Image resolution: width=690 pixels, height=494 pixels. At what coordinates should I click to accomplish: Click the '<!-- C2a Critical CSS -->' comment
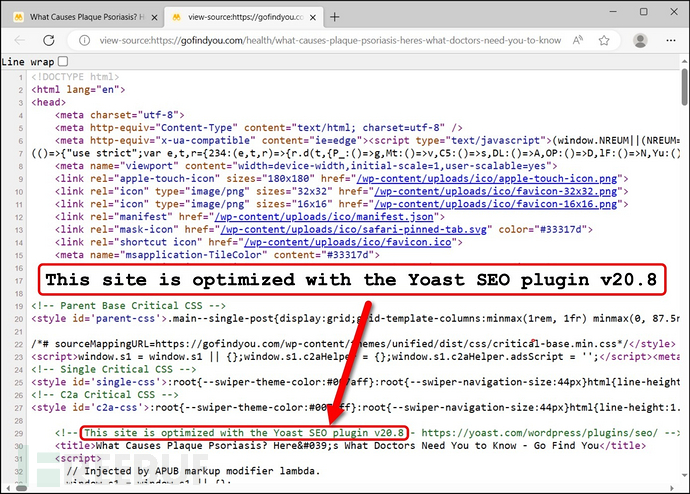point(105,395)
